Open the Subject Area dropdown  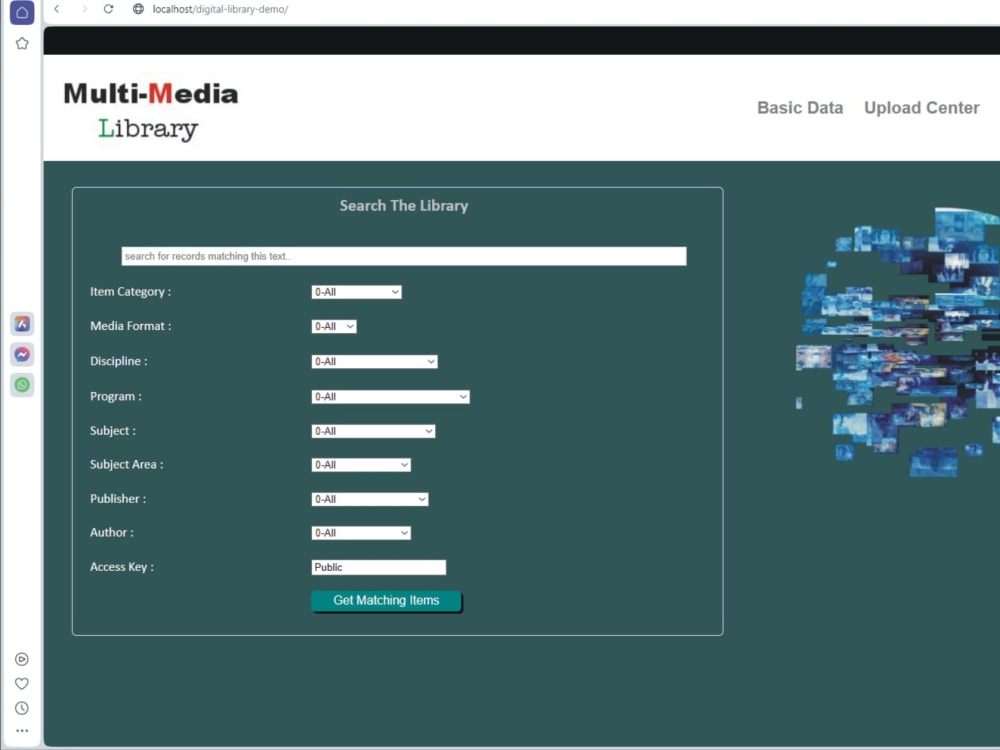(x=361, y=465)
